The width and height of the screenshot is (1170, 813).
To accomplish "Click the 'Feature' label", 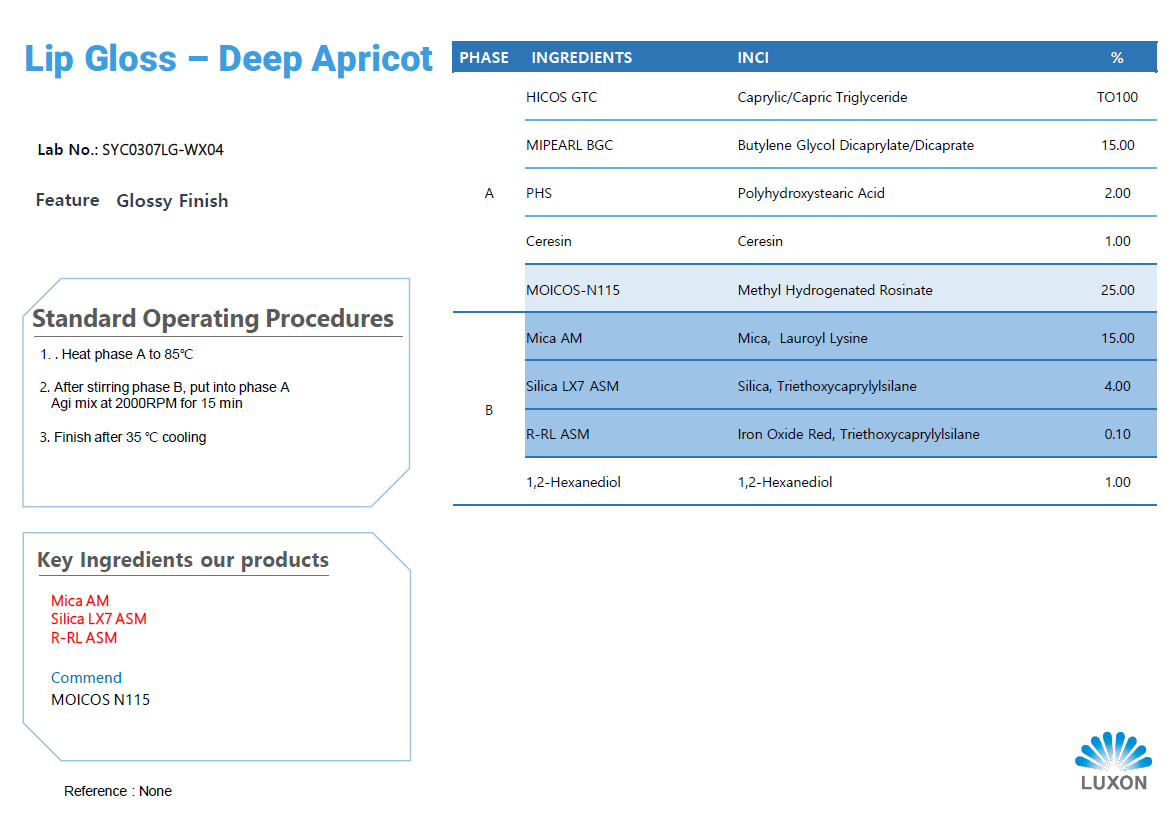I will coord(67,200).
